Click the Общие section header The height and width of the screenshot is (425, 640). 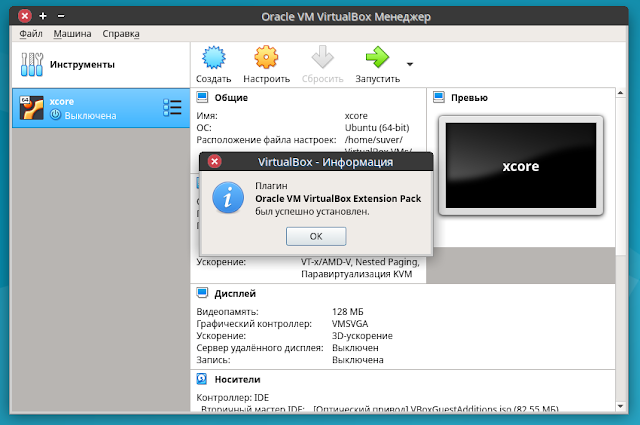231,98
